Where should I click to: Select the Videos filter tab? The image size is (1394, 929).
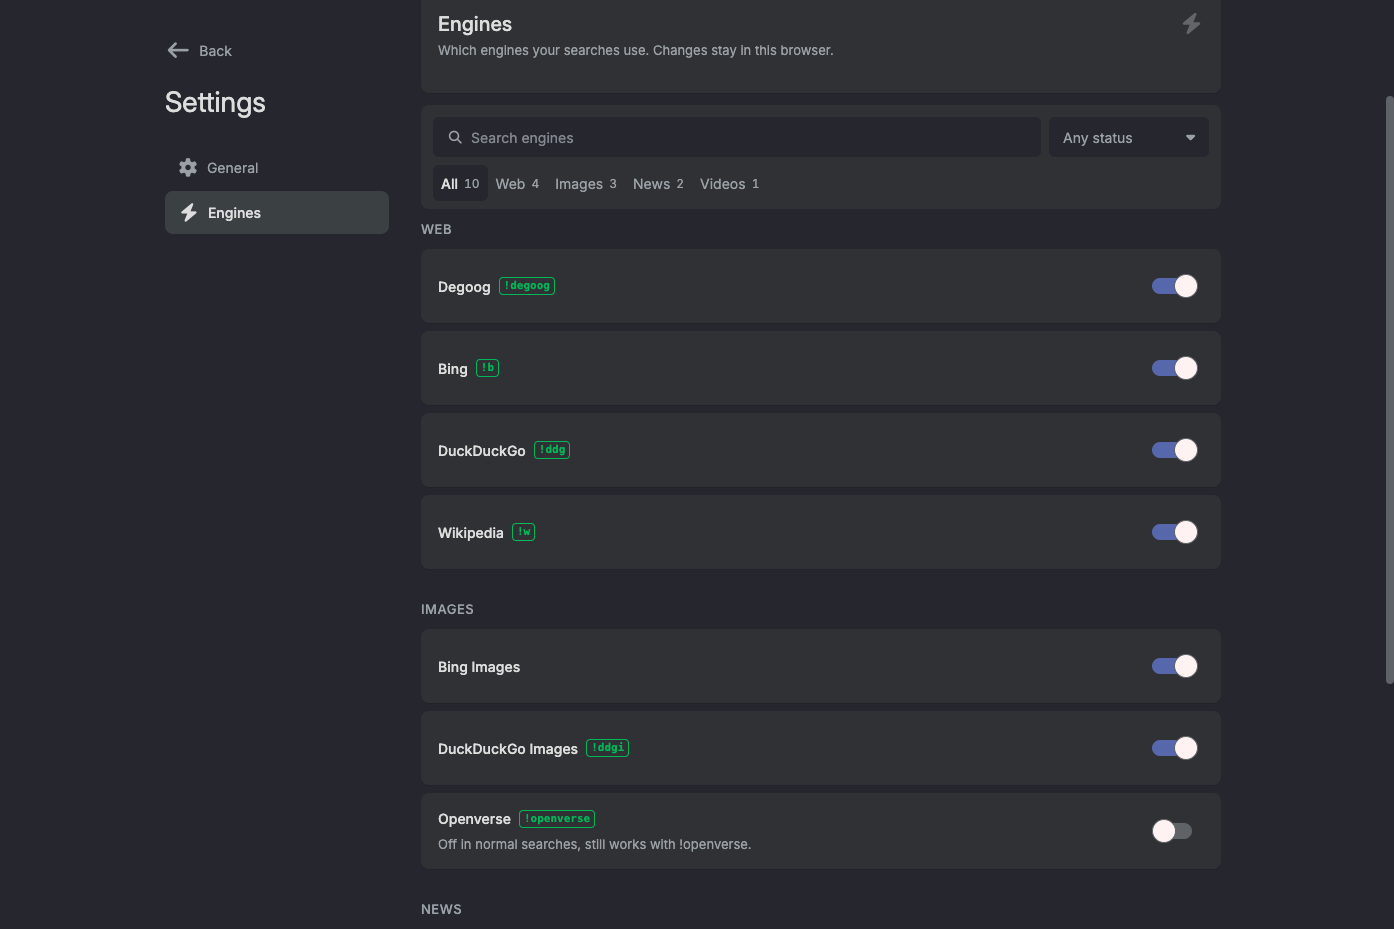729,183
